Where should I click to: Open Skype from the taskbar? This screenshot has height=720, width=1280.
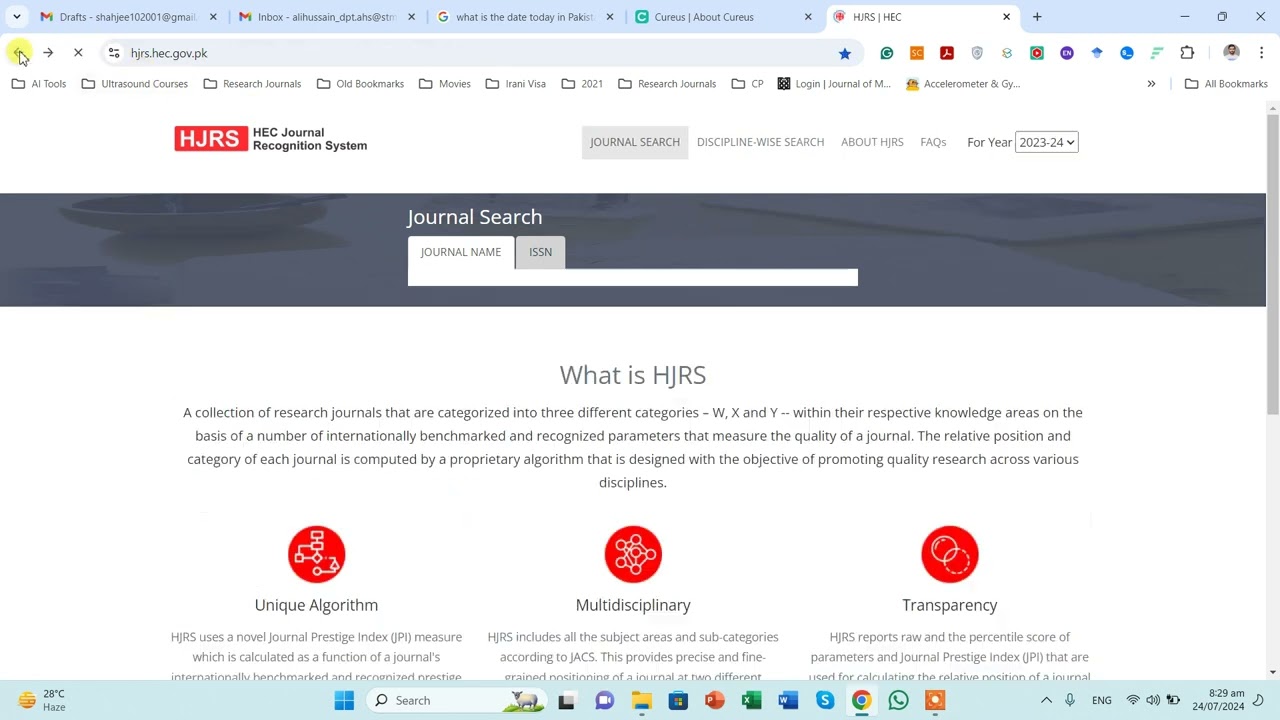coord(825,700)
